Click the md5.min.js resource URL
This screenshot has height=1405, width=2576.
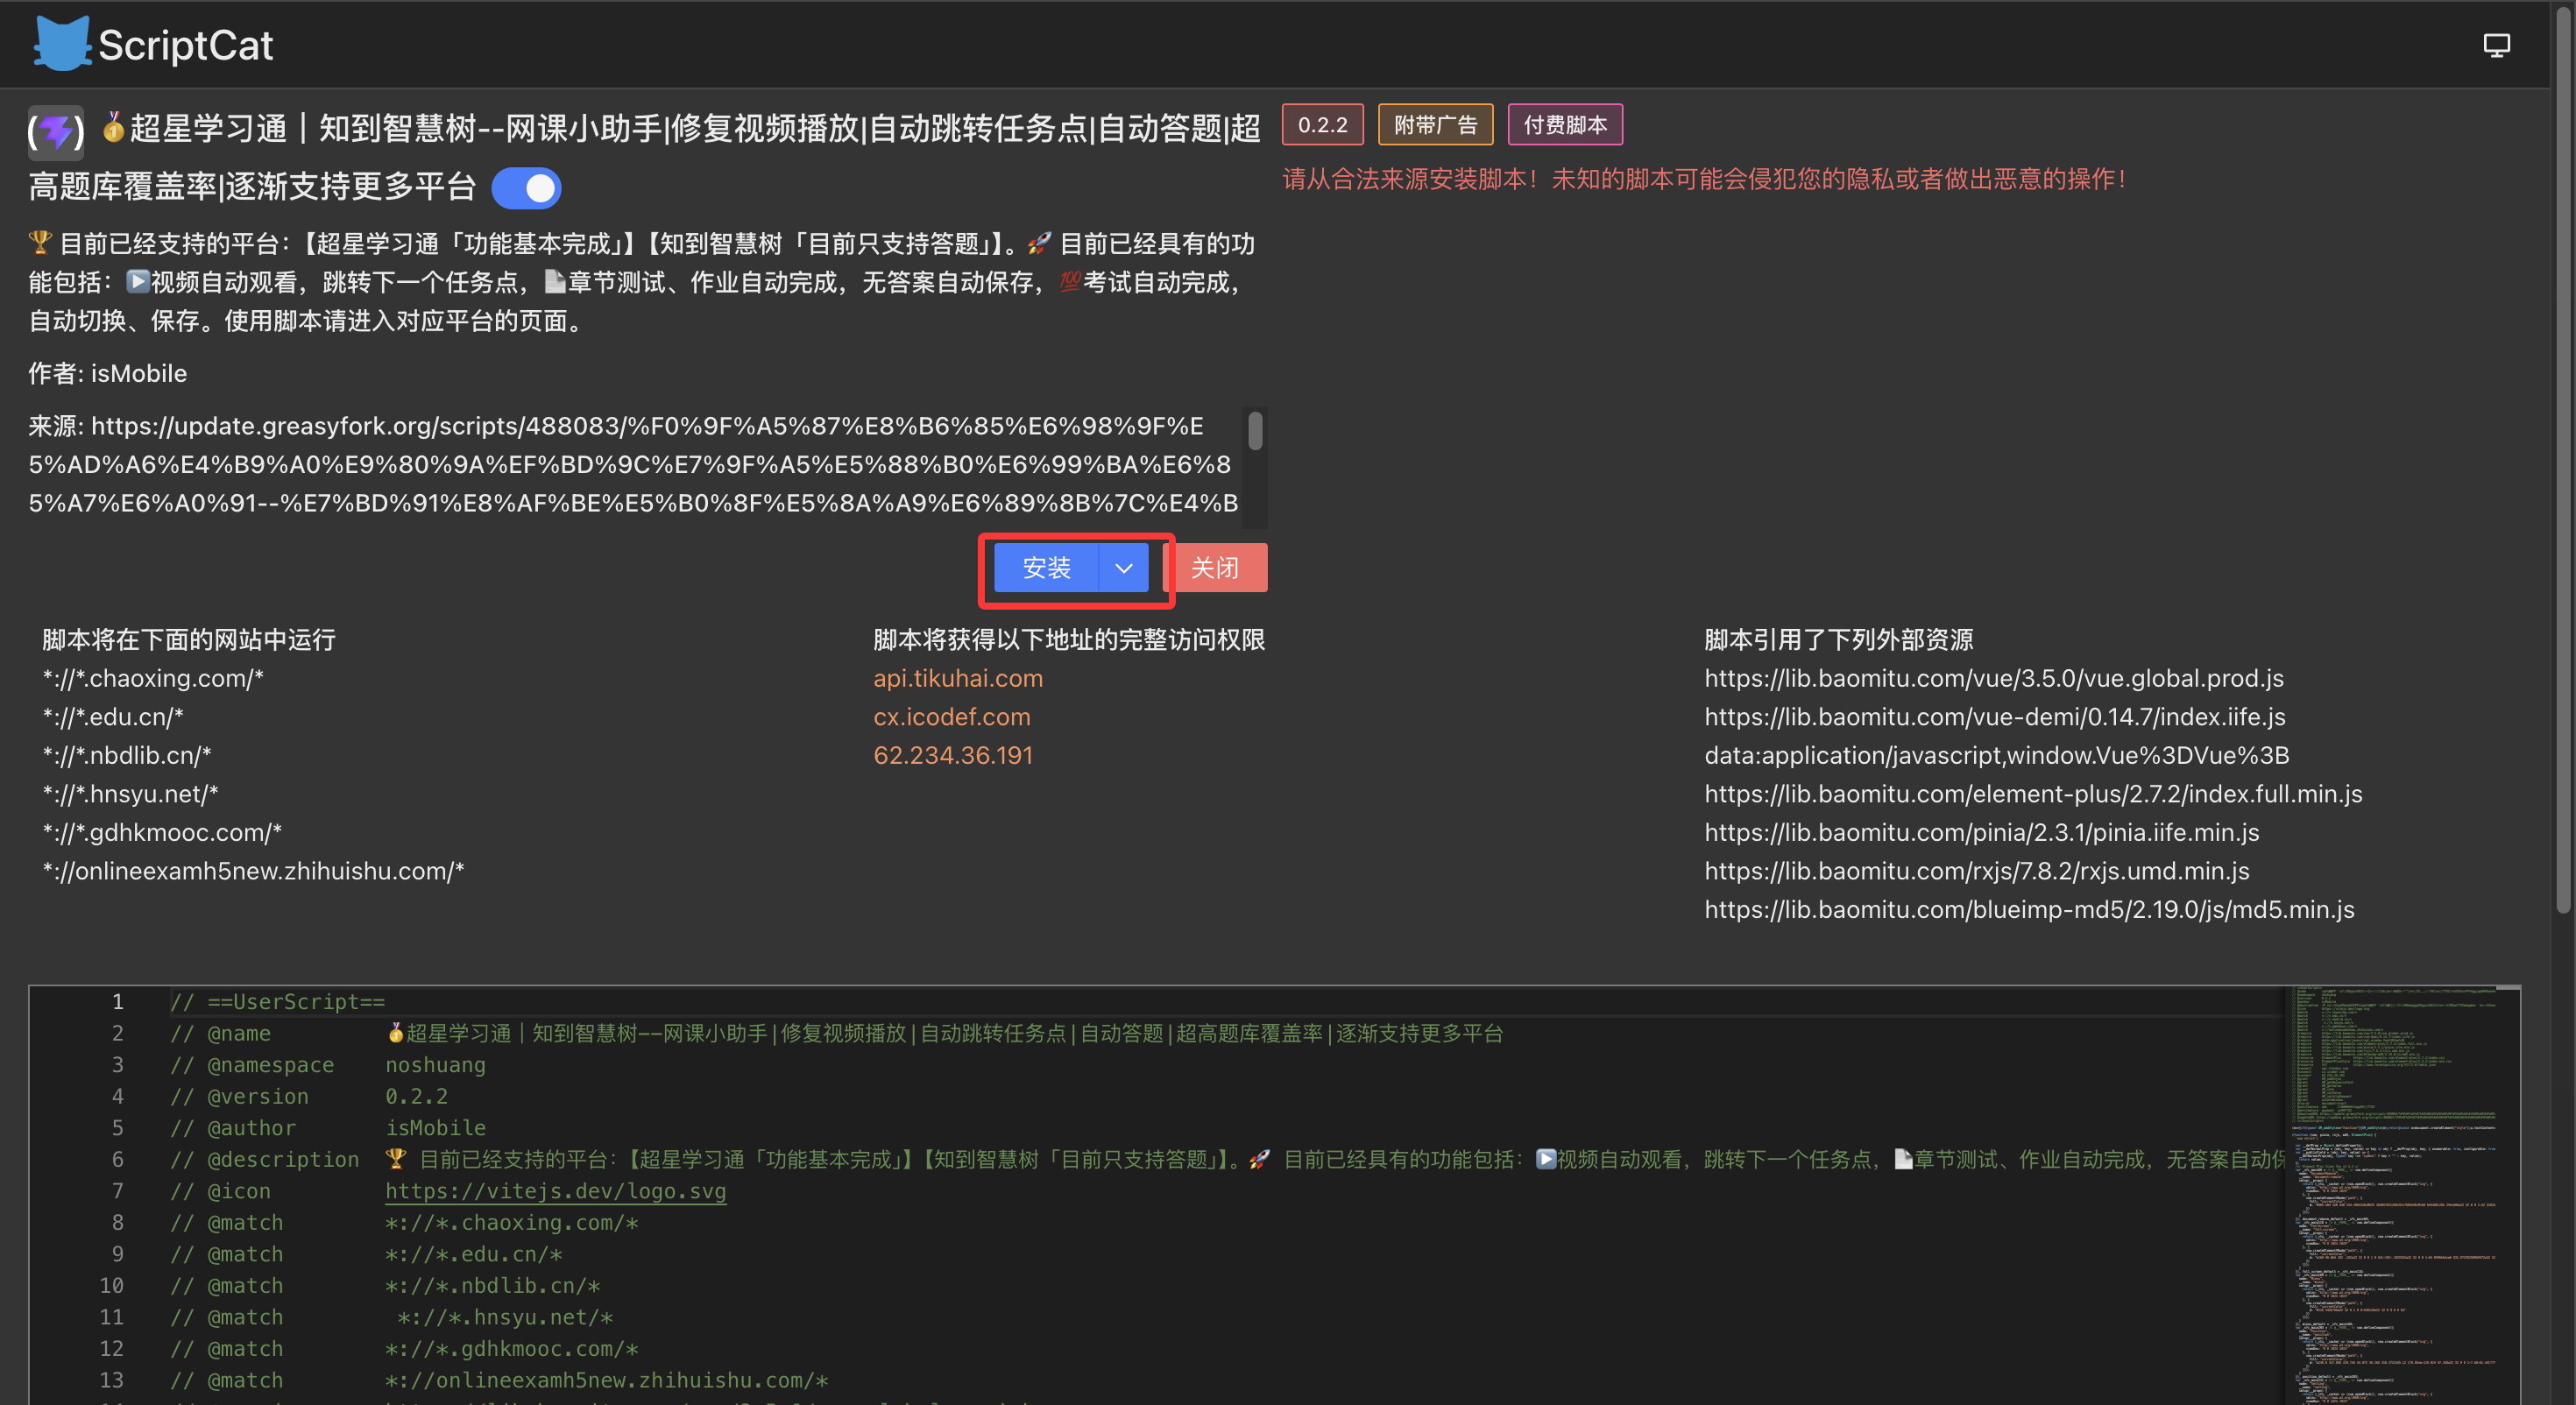[2029, 909]
